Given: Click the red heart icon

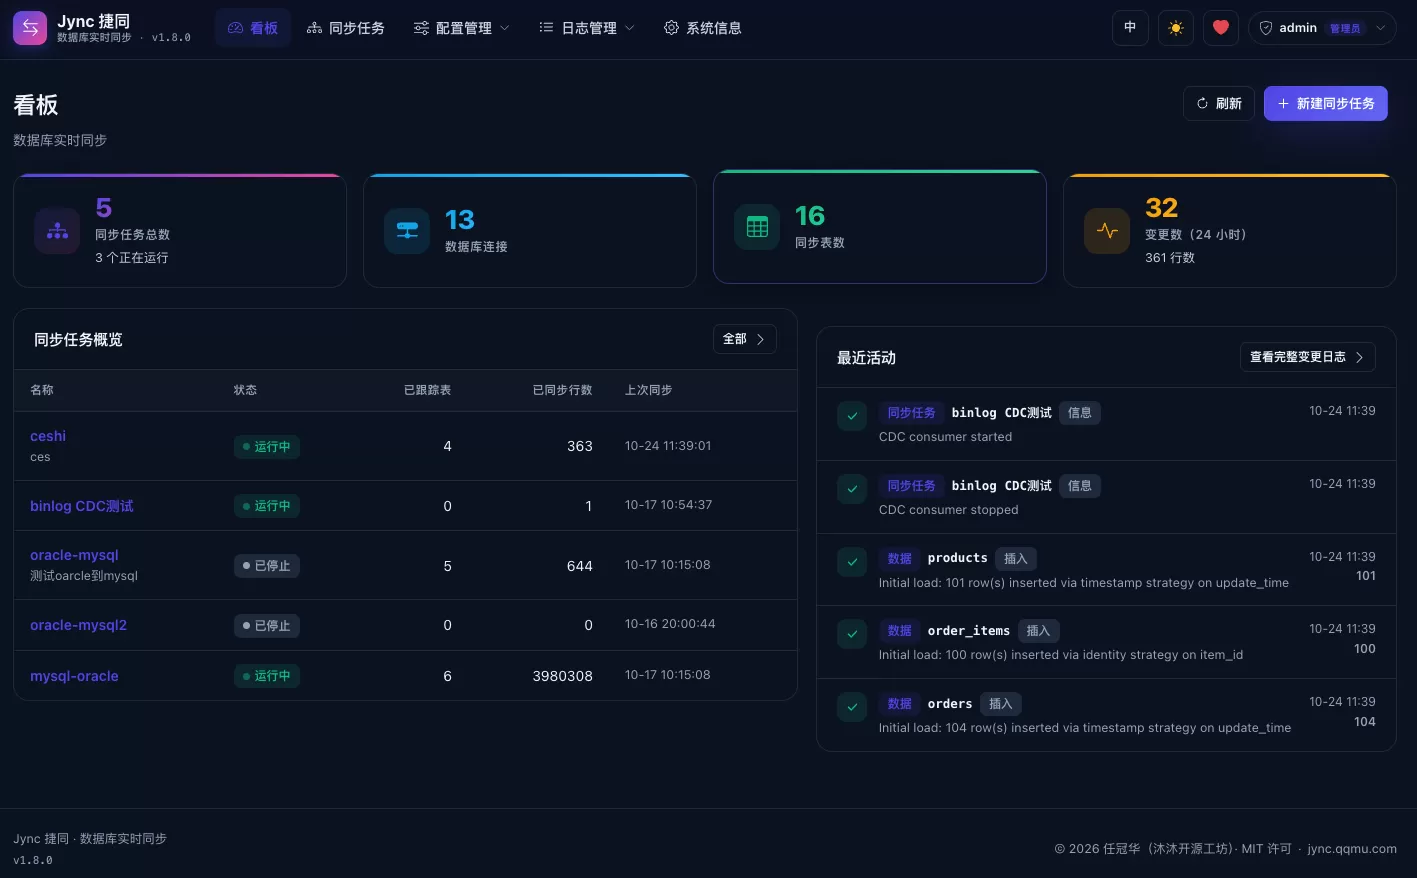Looking at the screenshot, I should click(1221, 28).
